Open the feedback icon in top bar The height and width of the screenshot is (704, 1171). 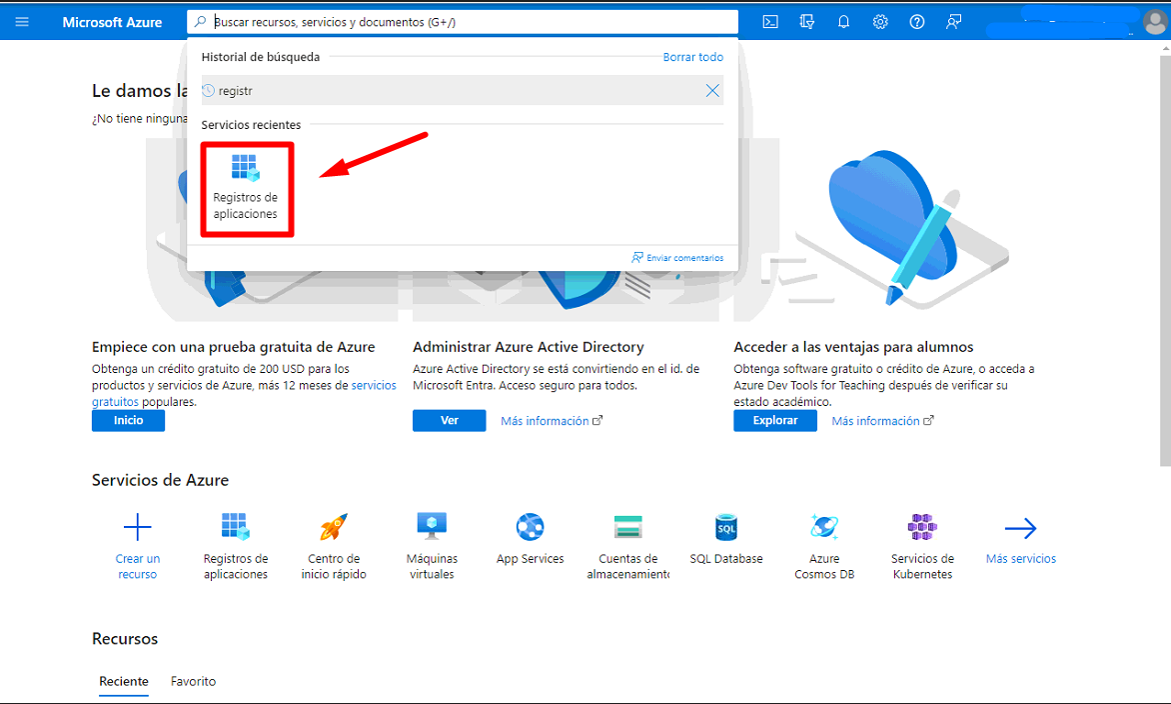tap(953, 22)
